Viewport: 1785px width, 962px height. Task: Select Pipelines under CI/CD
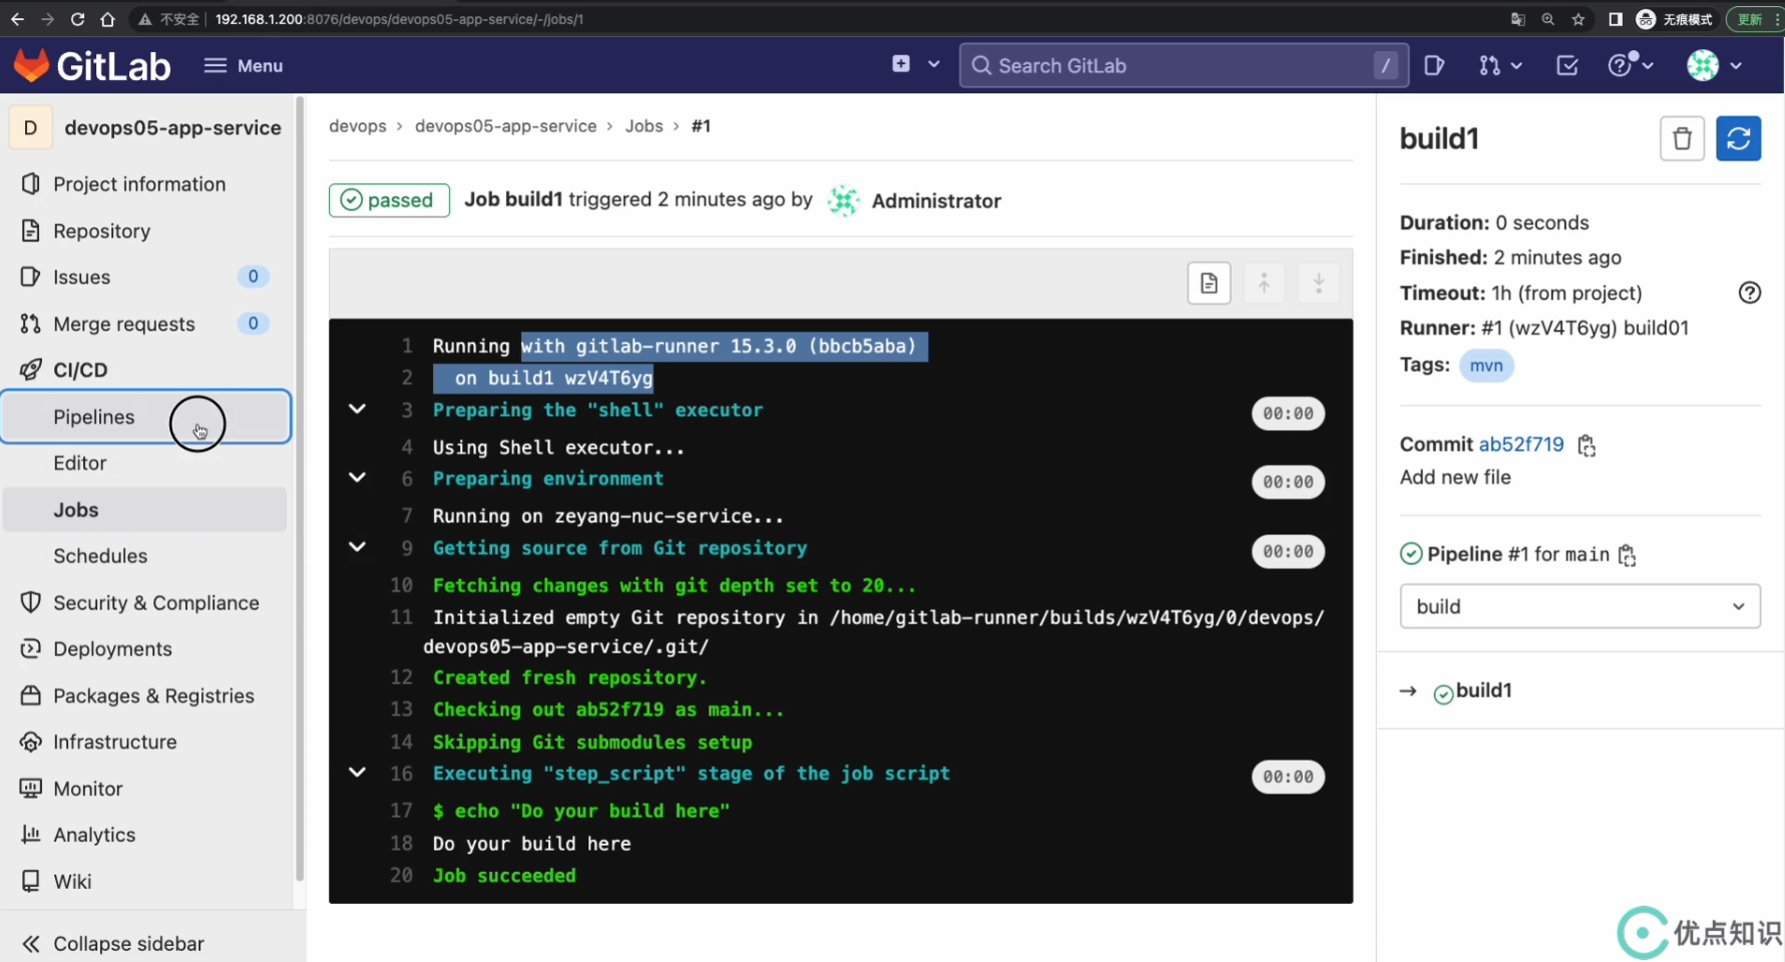[x=146, y=417]
